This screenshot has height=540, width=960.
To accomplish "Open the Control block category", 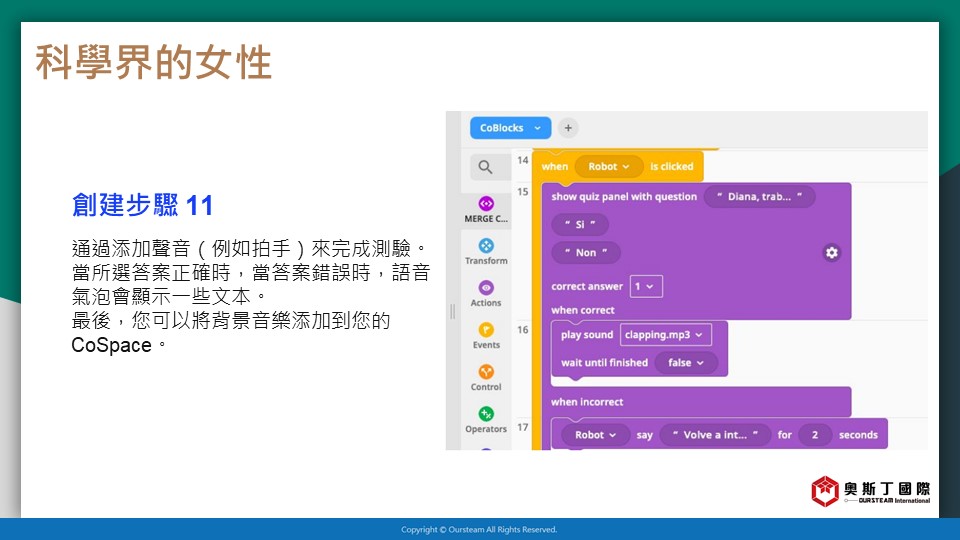I will tap(486, 378).
